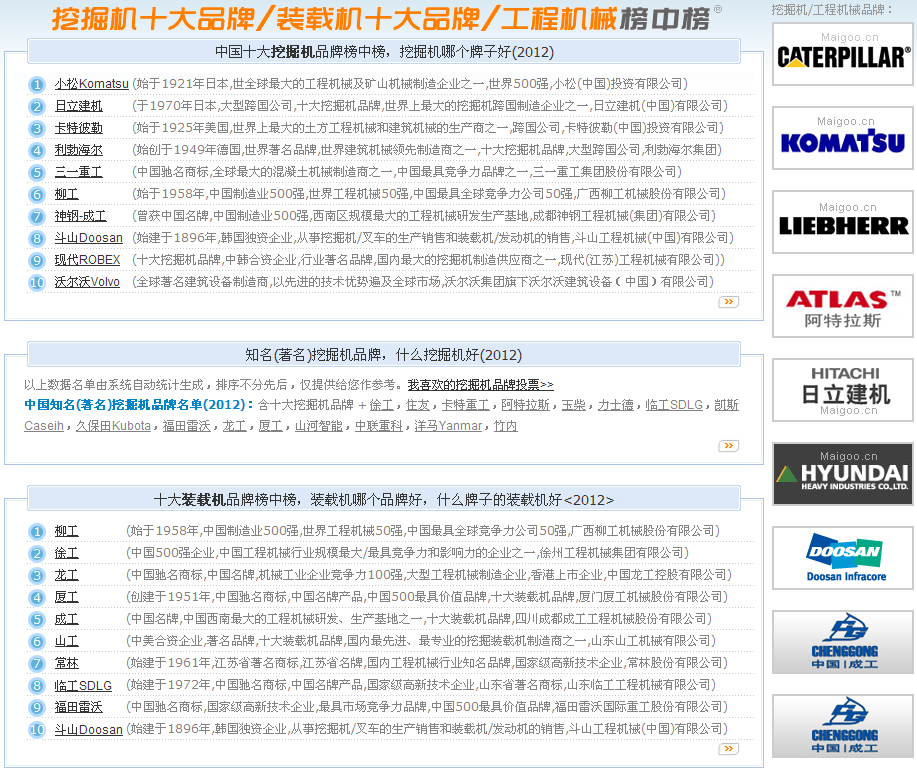Click 我喜欢的挖掘机品牌投票 voting link
The image size is (917, 771).
480,384
